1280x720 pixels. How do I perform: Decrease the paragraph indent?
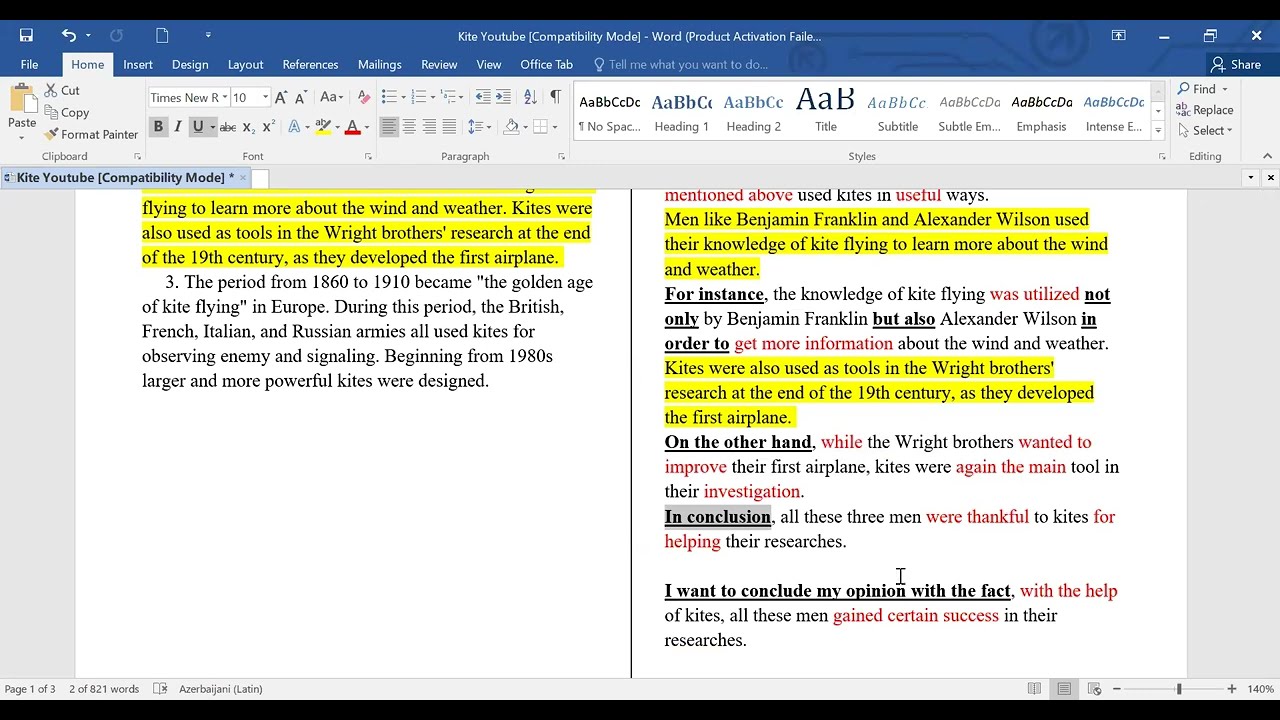483,97
